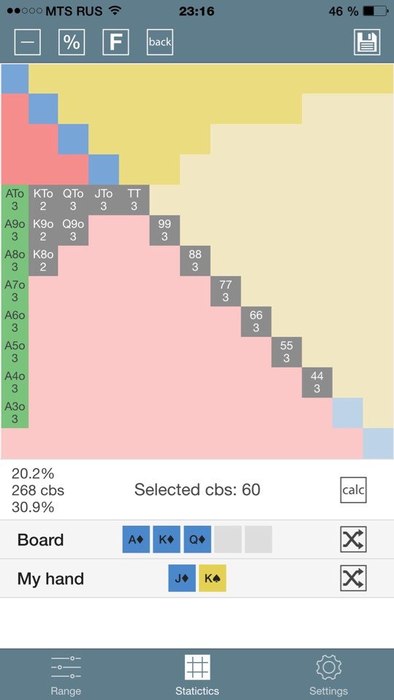Tap the percent icon button
This screenshot has height=700, width=394.
pyautogui.click(x=71, y=42)
